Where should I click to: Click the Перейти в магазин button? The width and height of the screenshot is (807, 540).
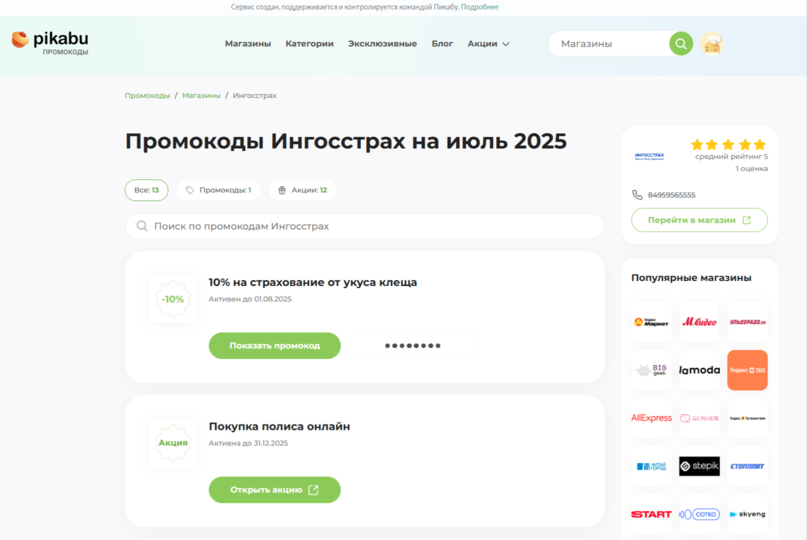tap(699, 220)
